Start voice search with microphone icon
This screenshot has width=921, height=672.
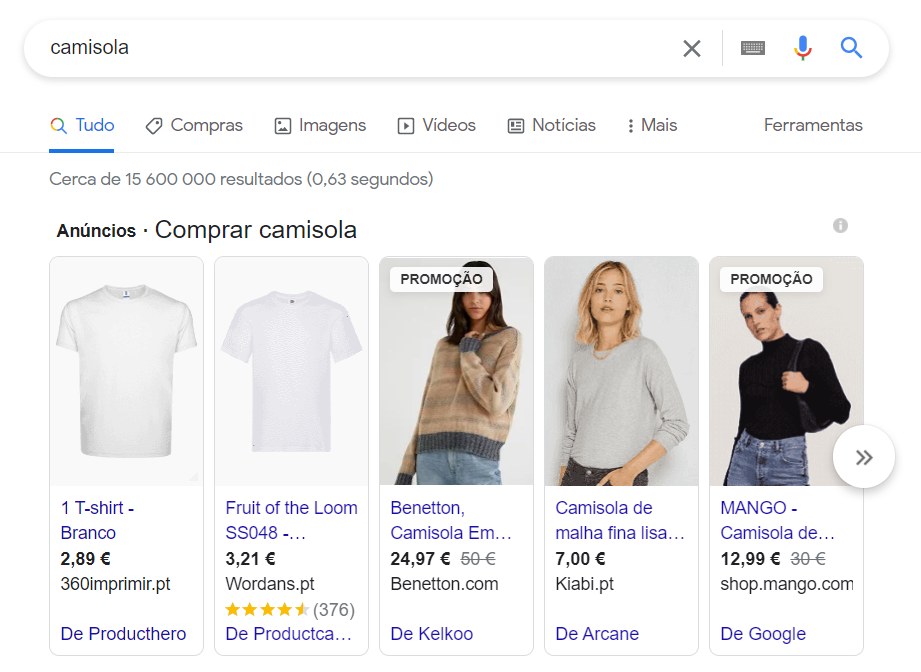[802, 48]
